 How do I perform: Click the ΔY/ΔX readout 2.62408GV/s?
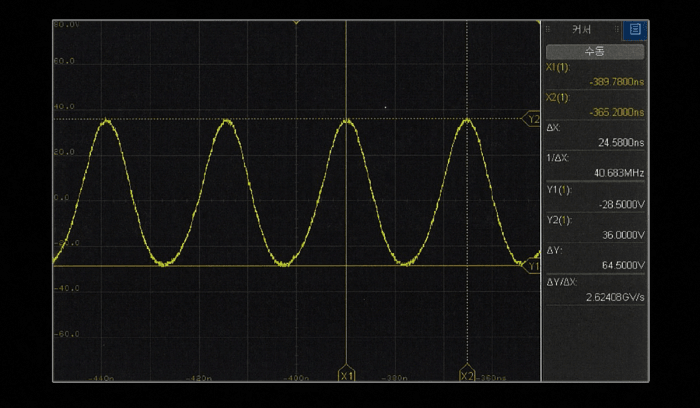(612, 296)
